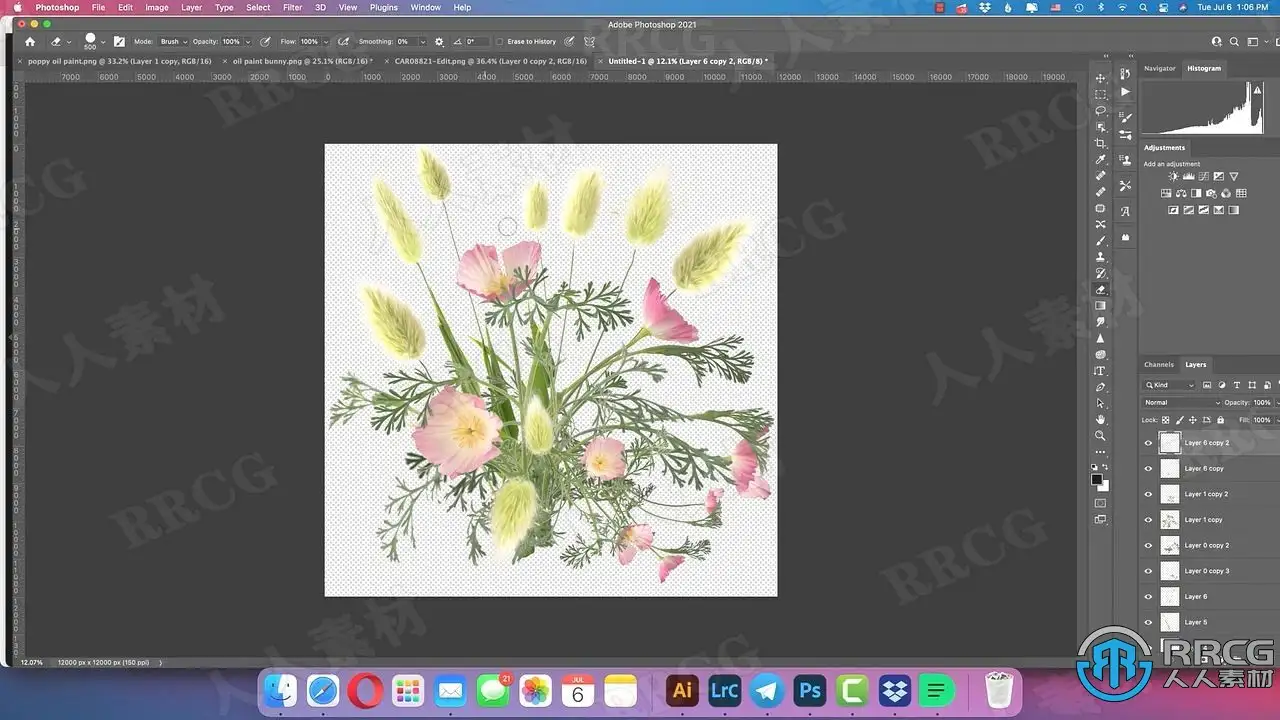Lock transparent pixels in Layers panel

[1165, 420]
